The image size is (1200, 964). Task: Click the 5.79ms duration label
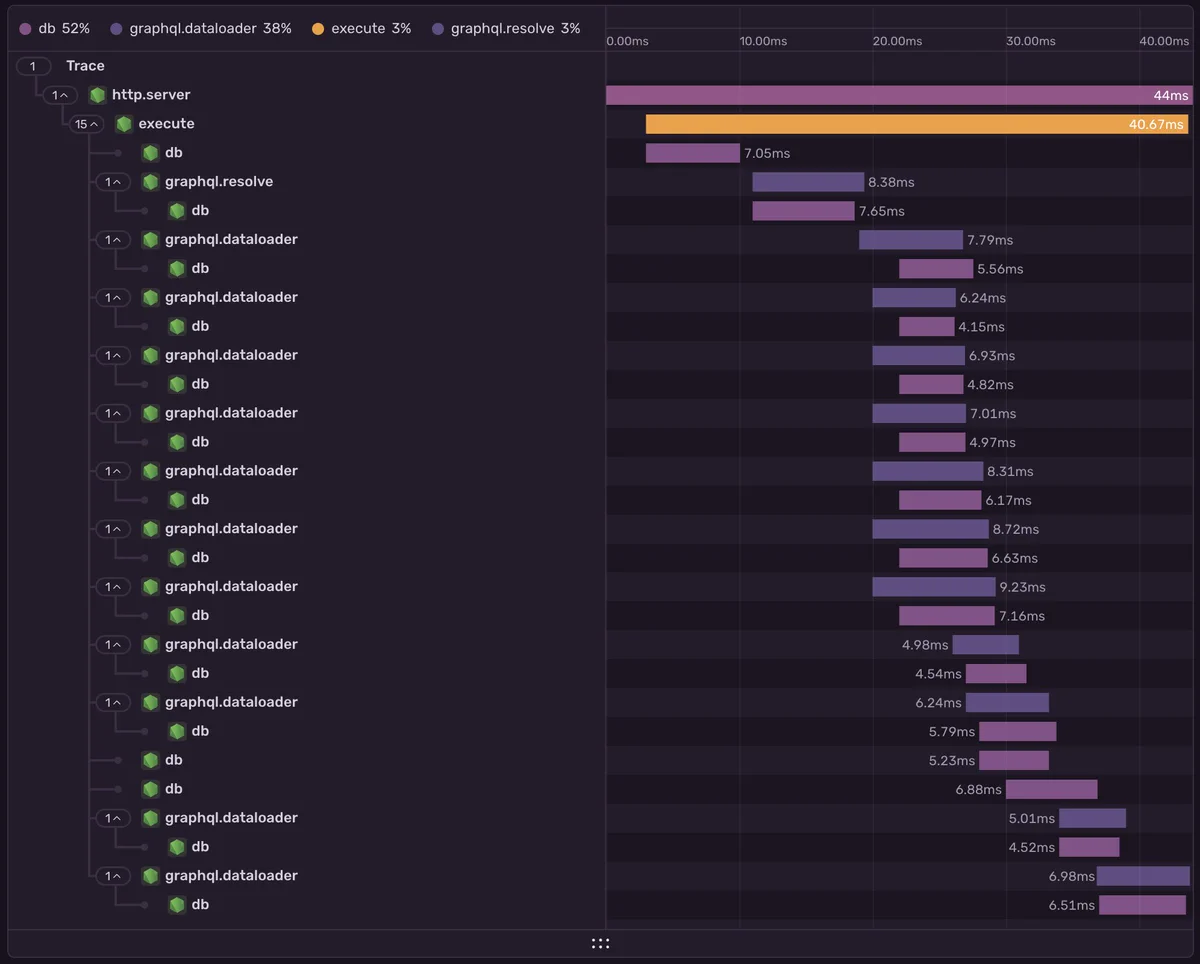tap(952, 732)
